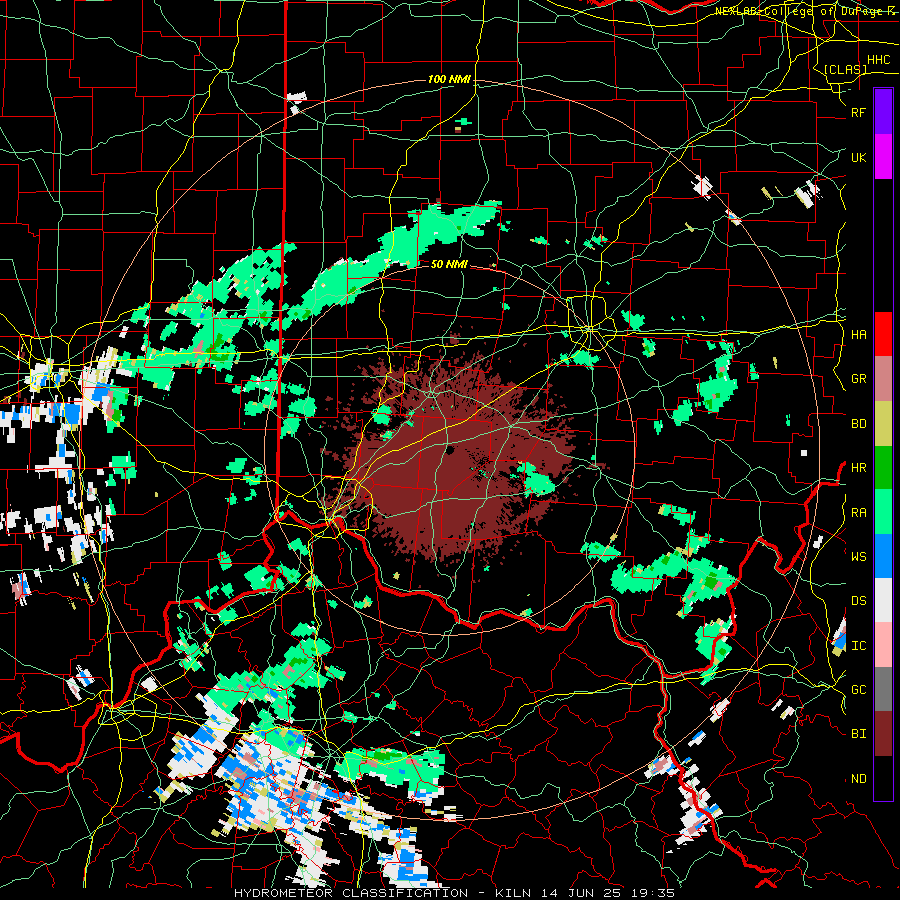This screenshot has height=900, width=900.
Task: Click the GC gray legend swatch
Action: 883,689
